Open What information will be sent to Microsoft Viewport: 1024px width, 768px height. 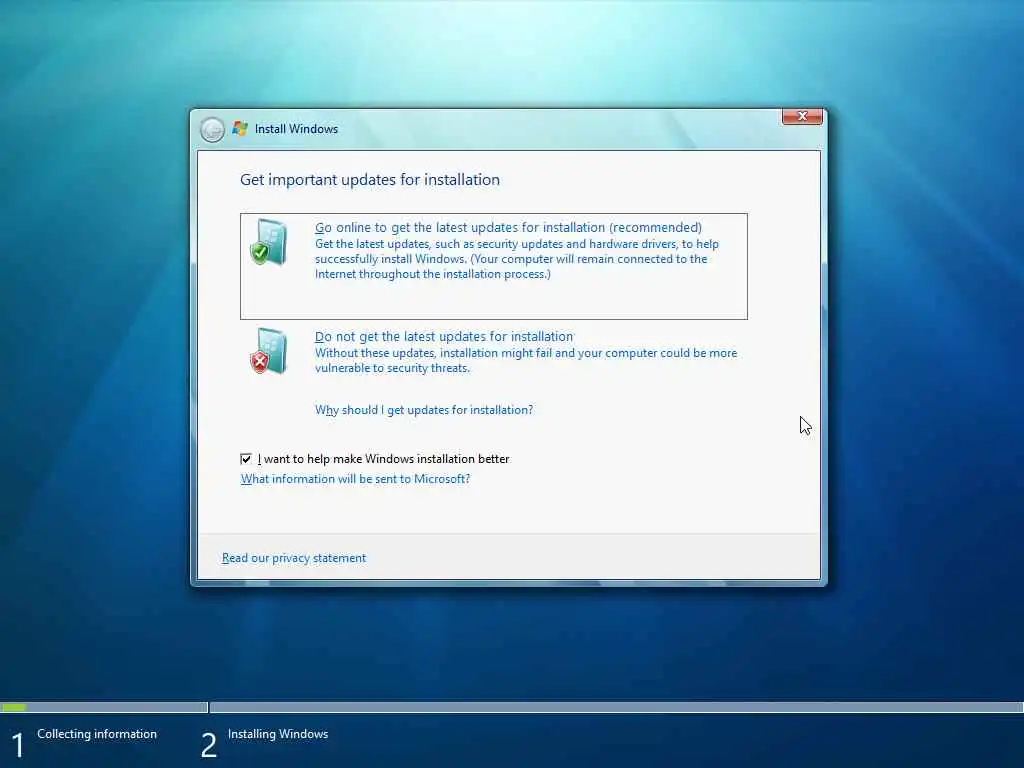pyautogui.click(x=355, y=479)
